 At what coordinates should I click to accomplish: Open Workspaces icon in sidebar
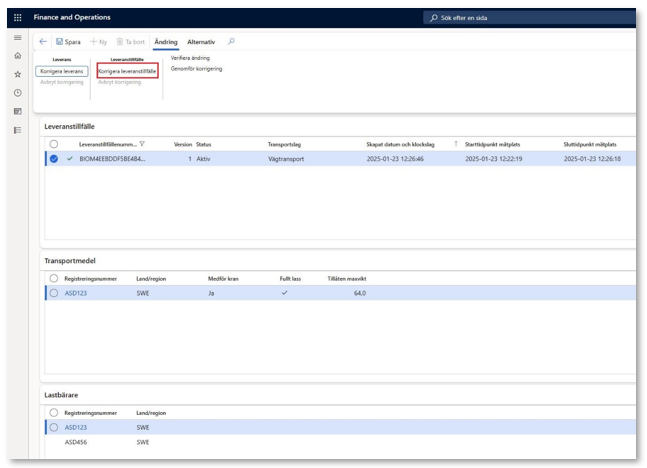(x=17, y=111)
